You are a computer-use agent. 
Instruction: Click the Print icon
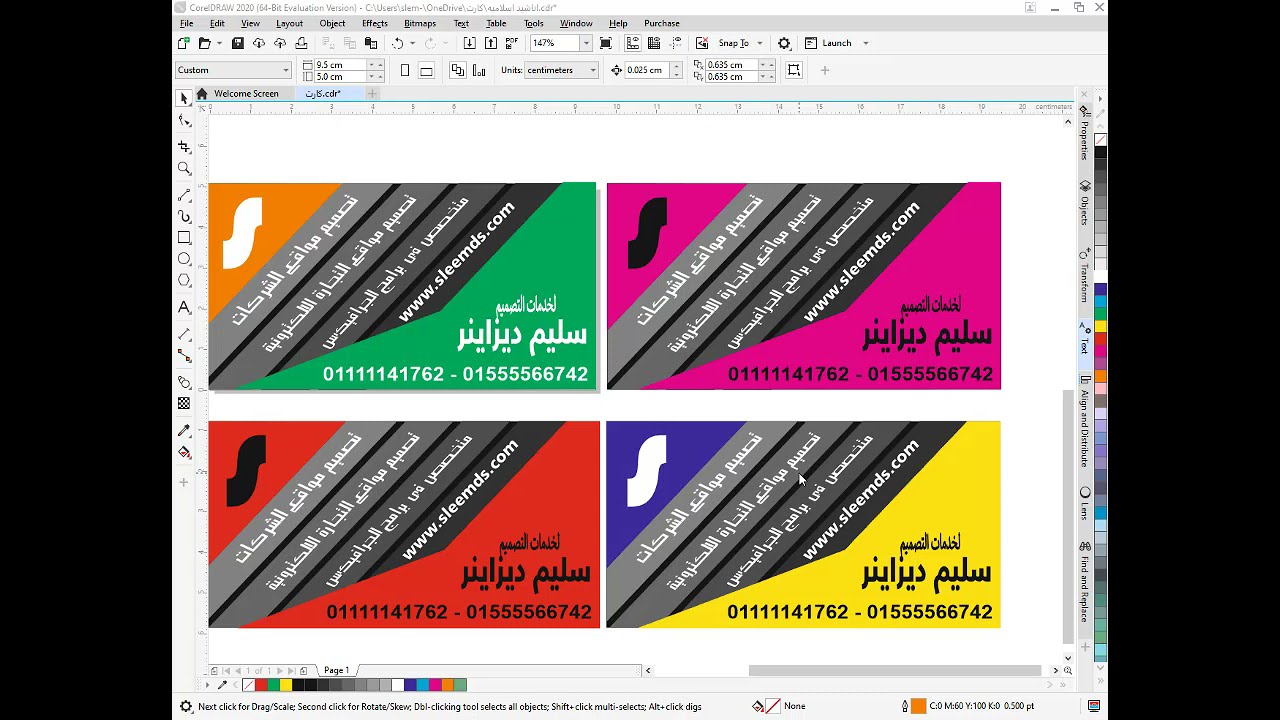click(301, 43)
